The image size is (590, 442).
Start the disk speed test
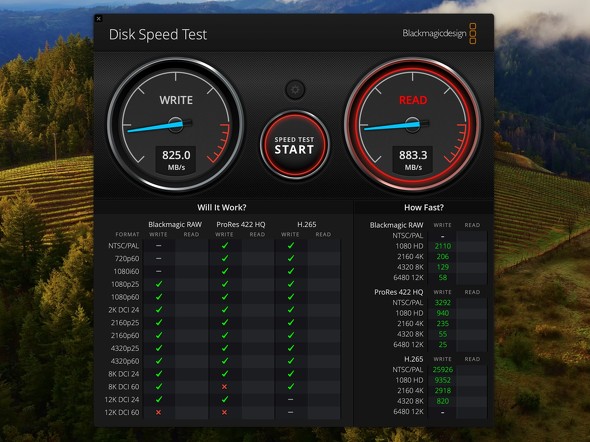click(x=294, y=145)
